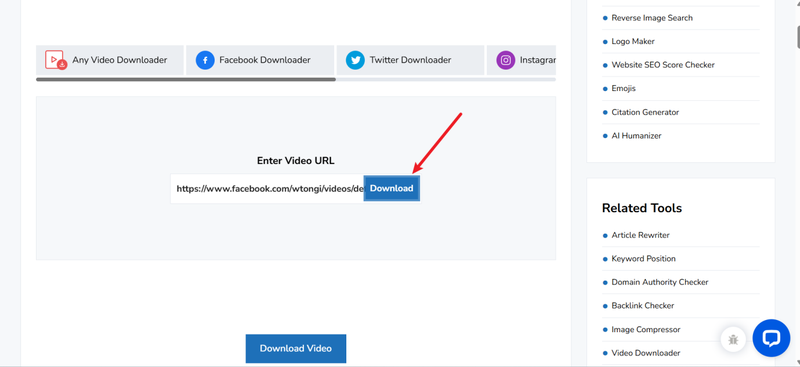This screenshot has width=800, height=367.
Task: Click the page vertical scrollbar thumb
Action: 797,37
